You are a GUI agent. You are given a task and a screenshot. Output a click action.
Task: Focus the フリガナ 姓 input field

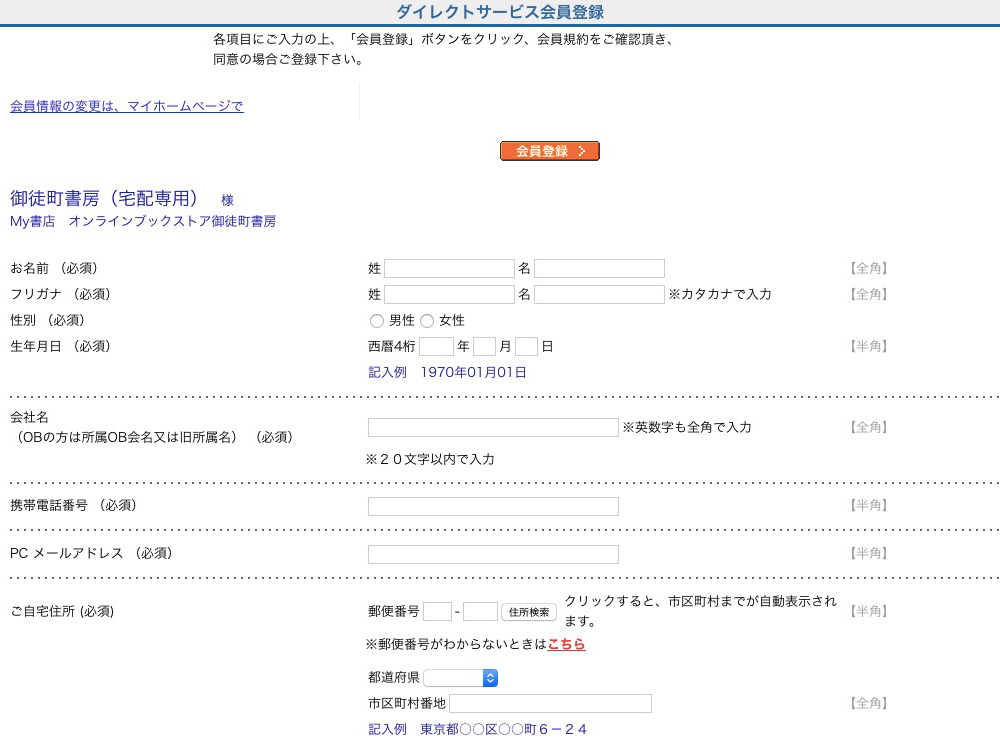click(449, 295)
